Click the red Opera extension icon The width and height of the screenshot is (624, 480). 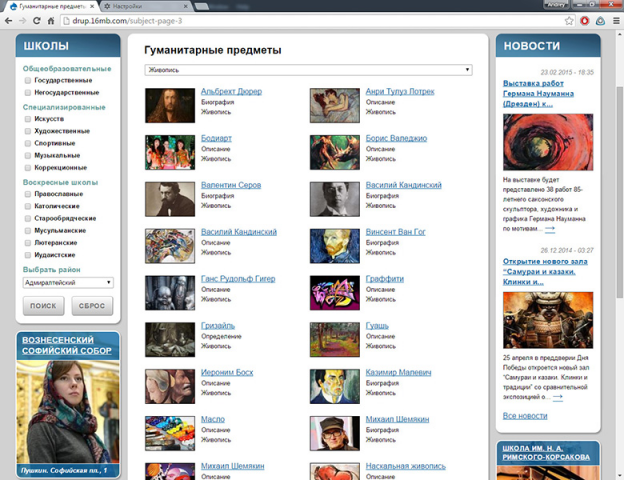tap(584, 21)
